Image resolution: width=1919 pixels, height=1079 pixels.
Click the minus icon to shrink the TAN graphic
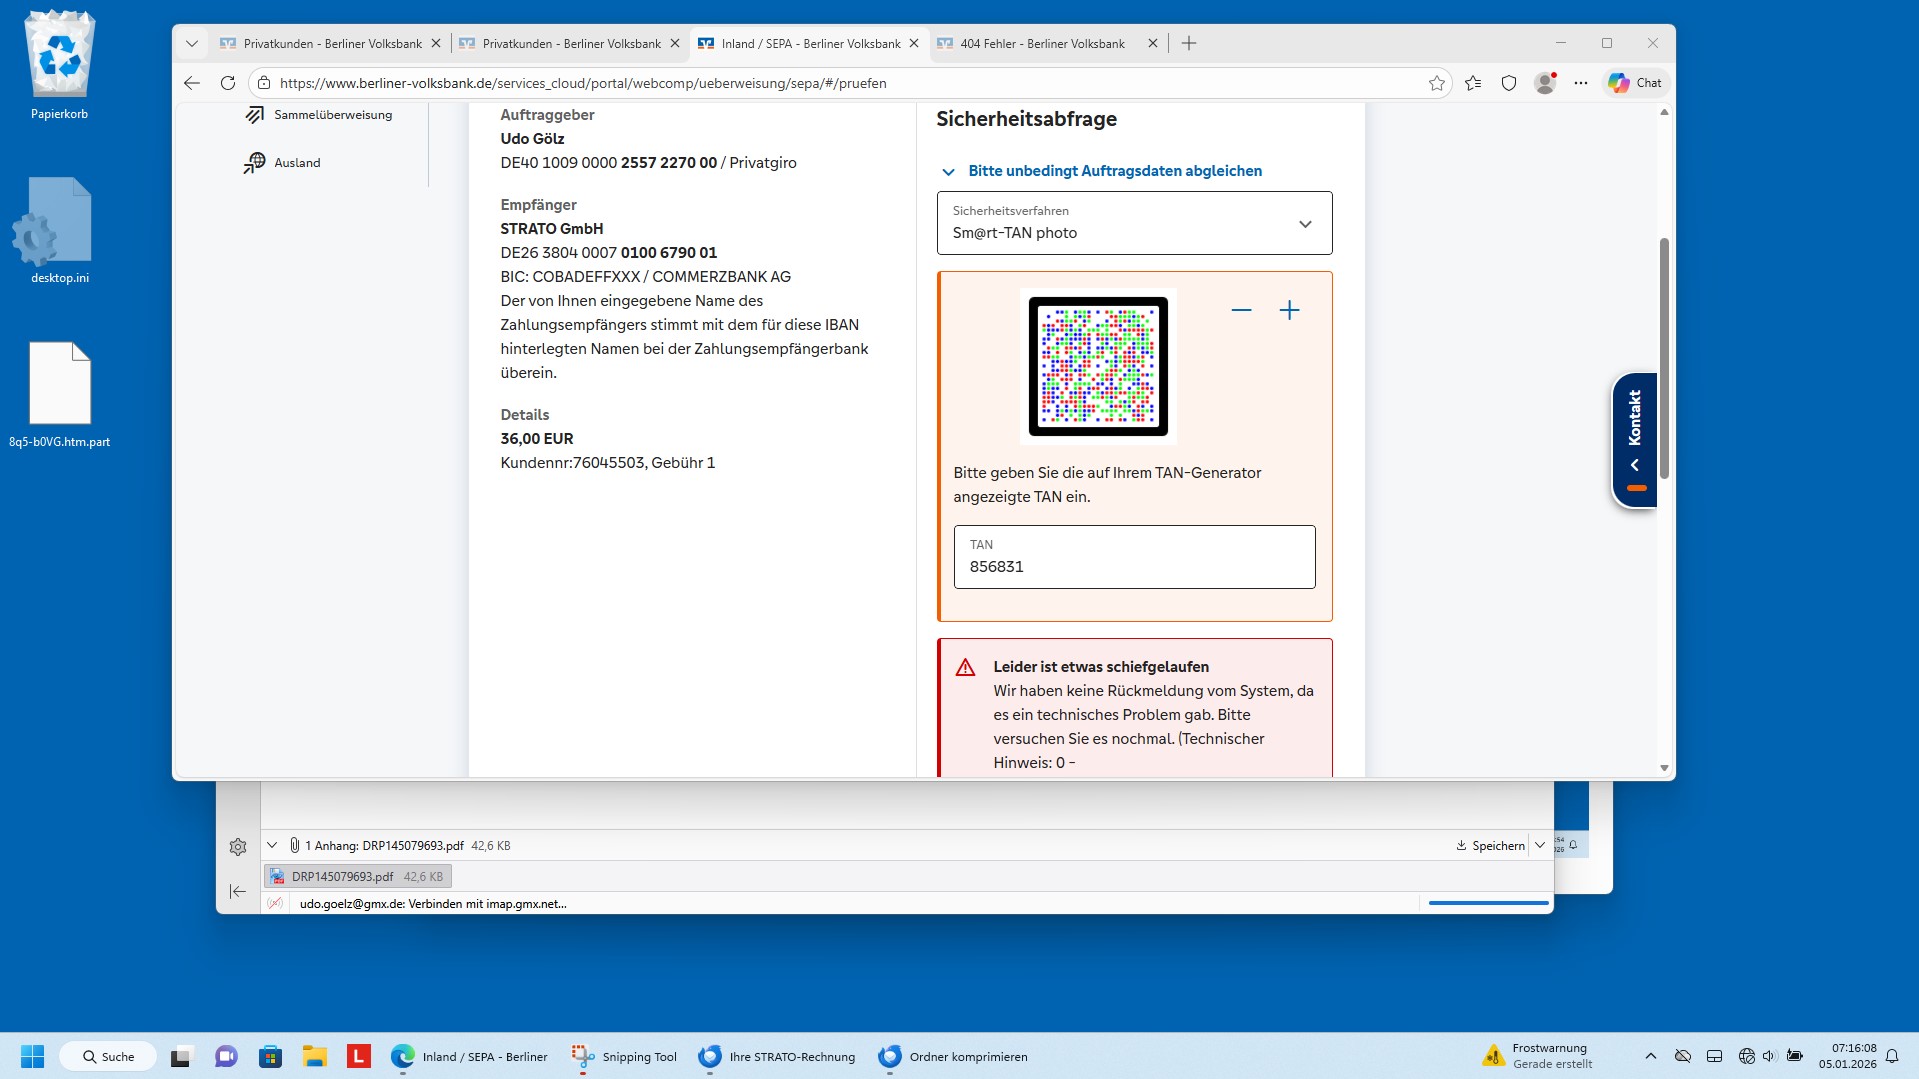(x=1241, y=310)
